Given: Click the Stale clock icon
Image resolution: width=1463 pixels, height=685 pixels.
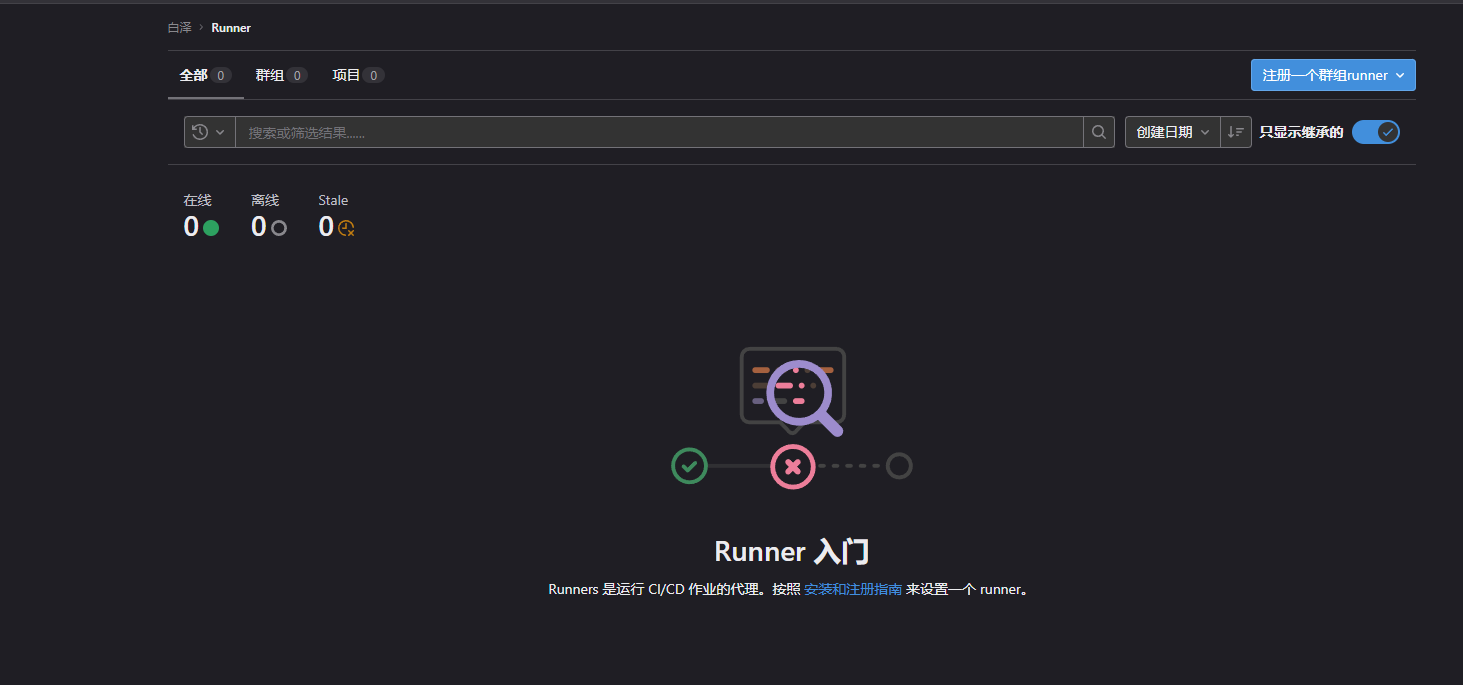Looking at the screenshot, I should click(346, 228).
